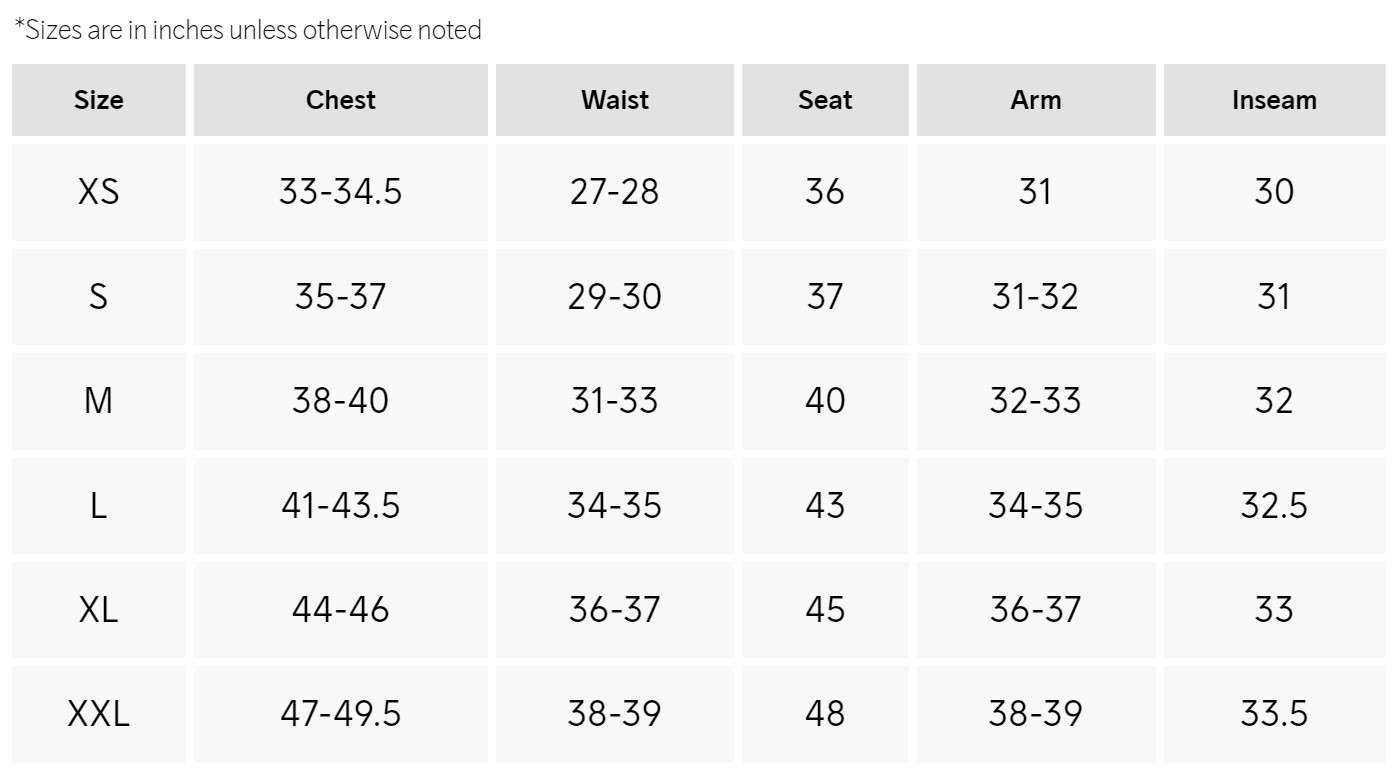Image resolution: width=1398 pixels, height=778 pixels.
Task: Click chest value 47-49.5
Action: point(341,714)
